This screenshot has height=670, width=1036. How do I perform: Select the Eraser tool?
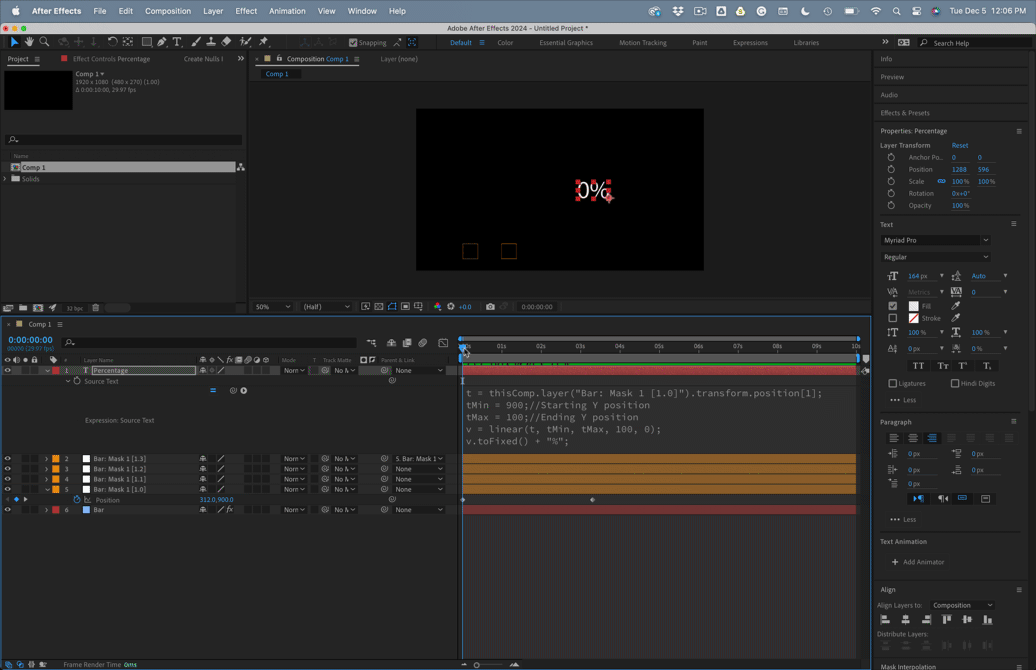tap(226, 42)
